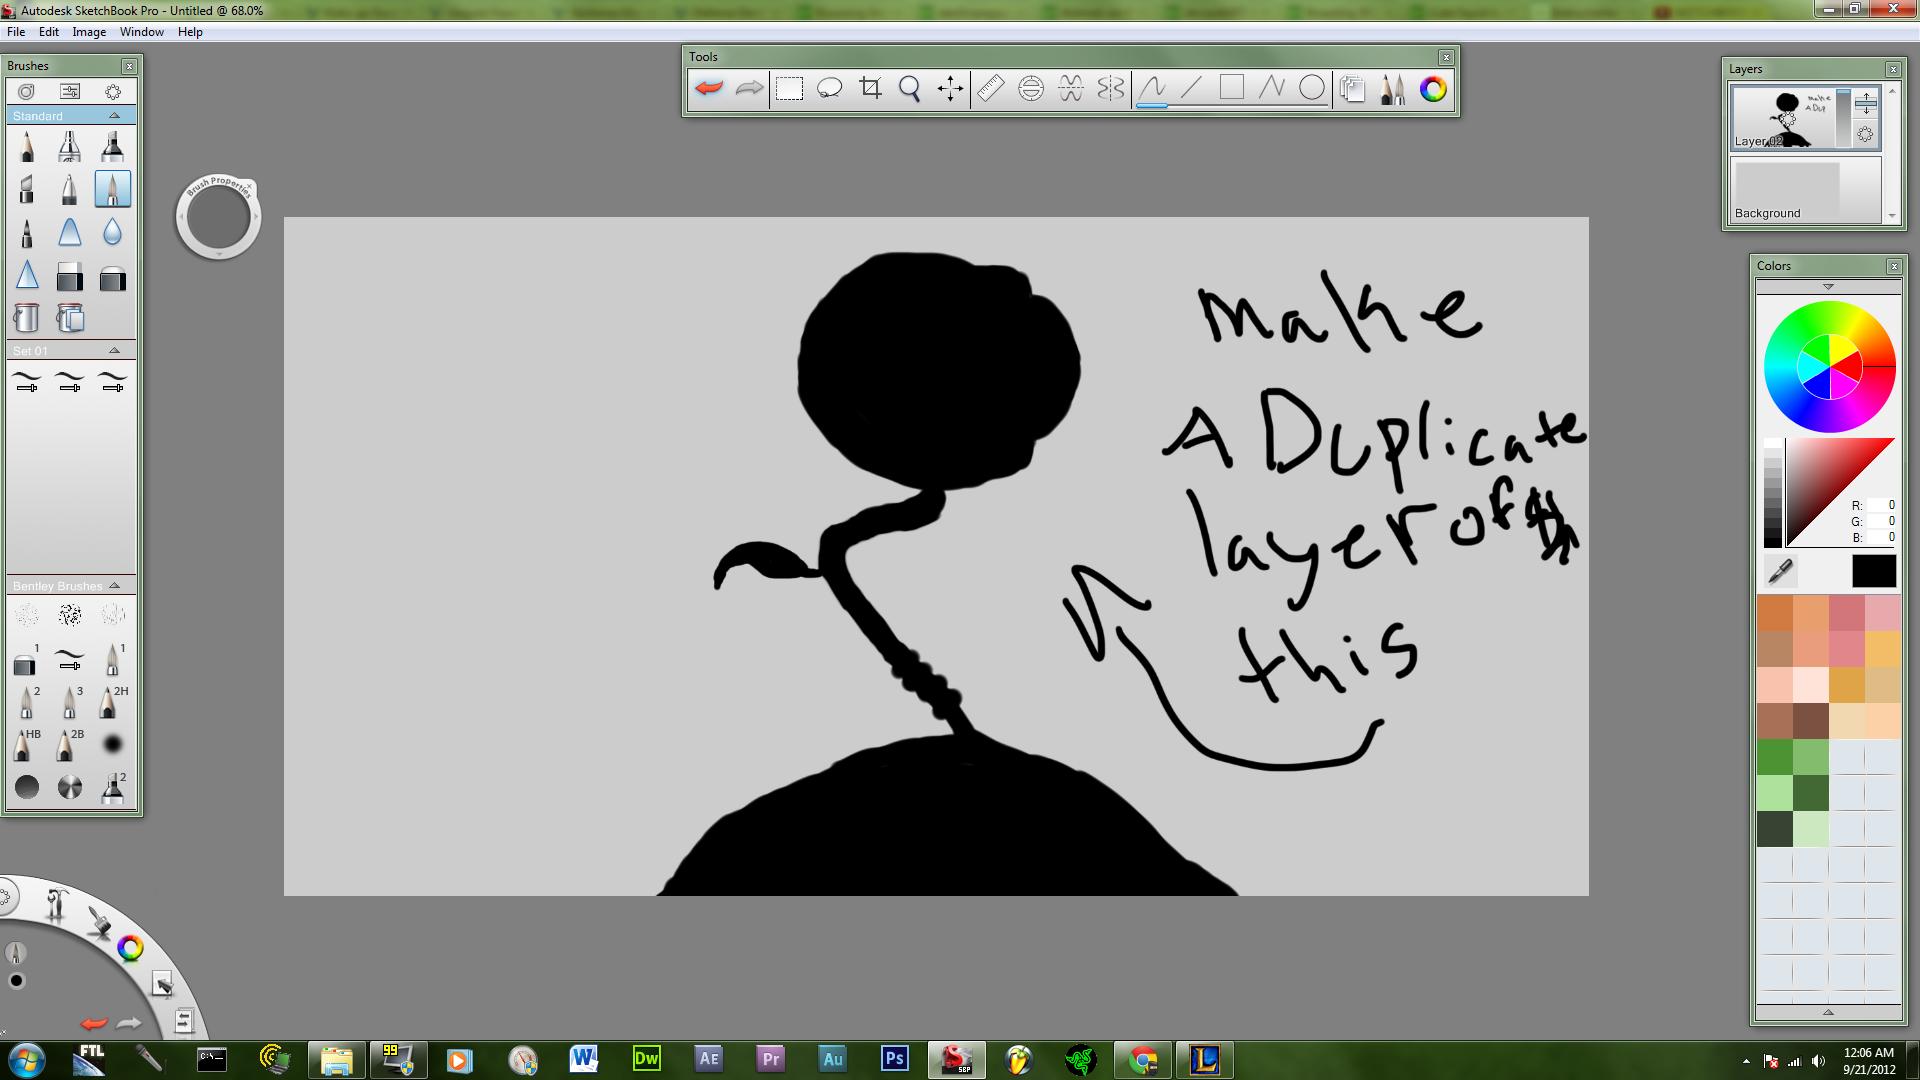
Task: Open brush library icon in Brushes panel
Action: (x=27, y=91)
